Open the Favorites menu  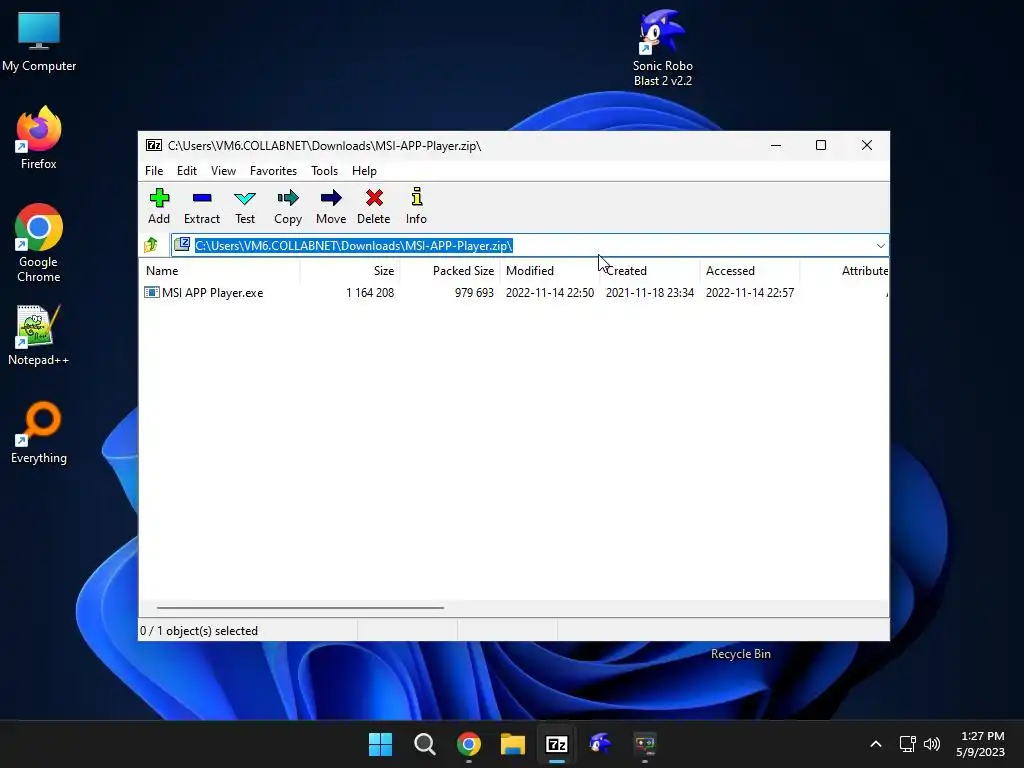coord(273,170)
